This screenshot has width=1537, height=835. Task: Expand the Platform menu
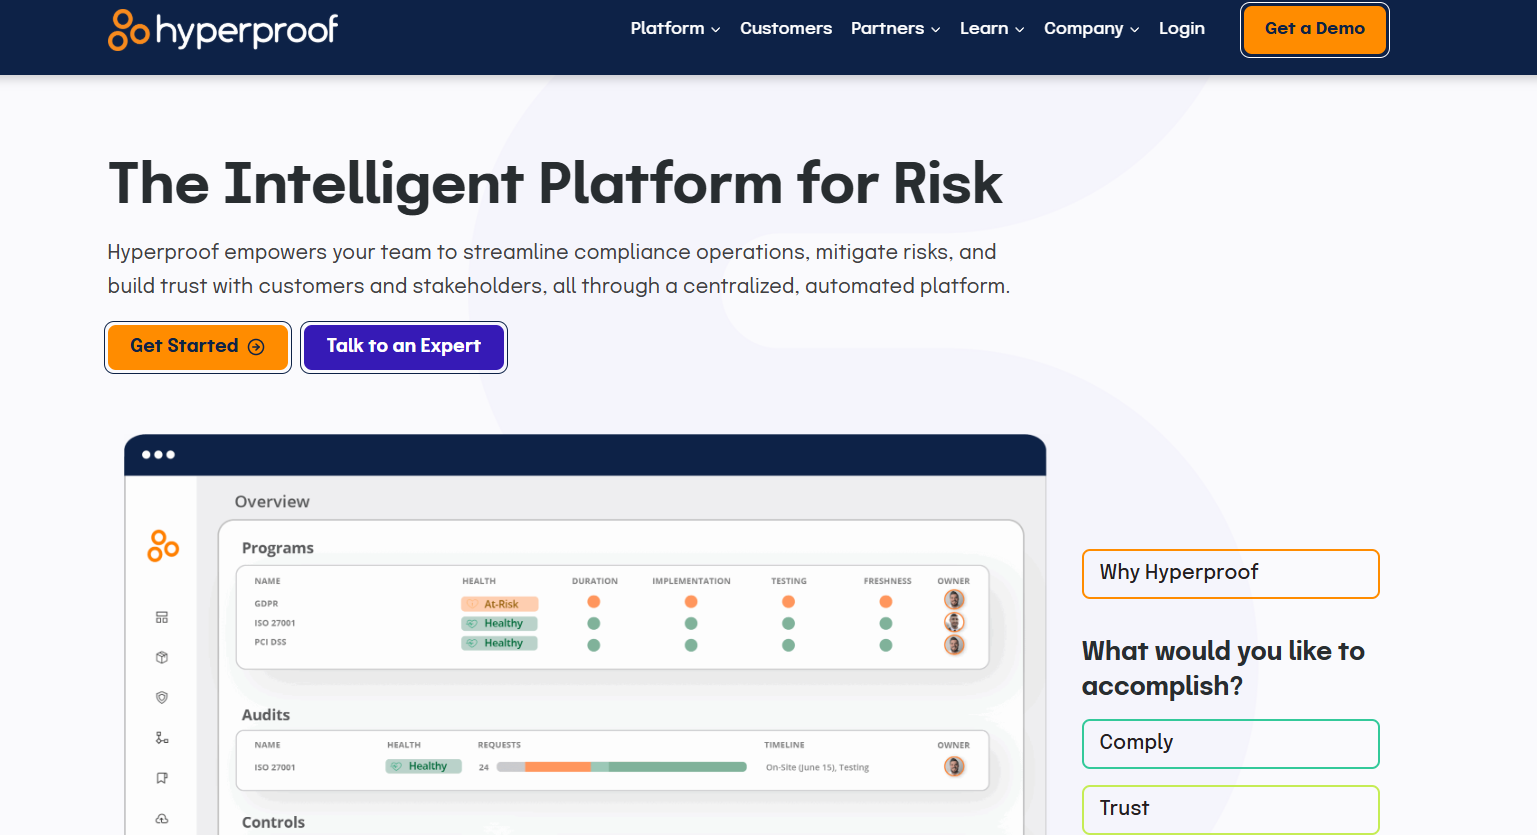click(x=675, y=28)
